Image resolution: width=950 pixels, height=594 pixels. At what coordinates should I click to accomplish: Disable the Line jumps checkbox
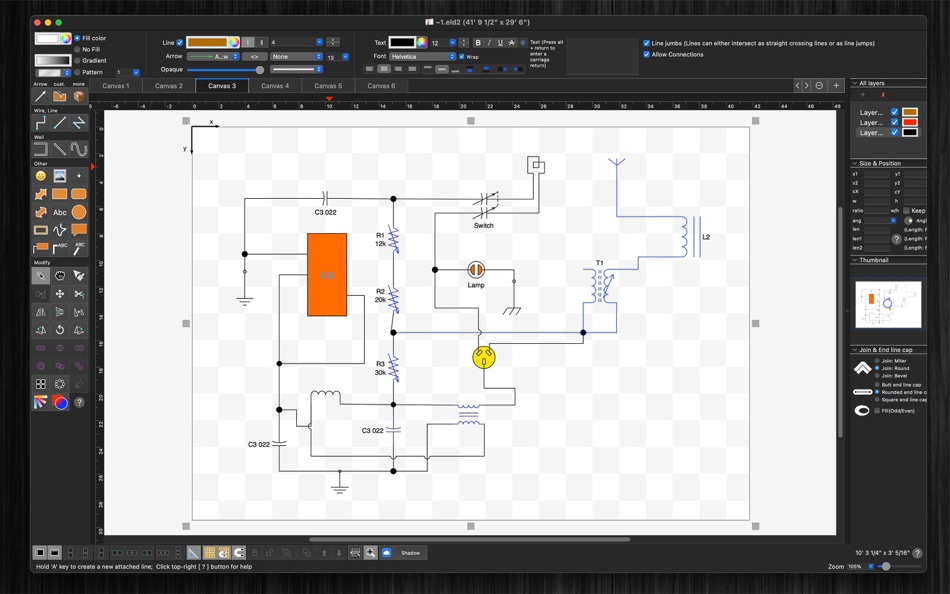646,43
